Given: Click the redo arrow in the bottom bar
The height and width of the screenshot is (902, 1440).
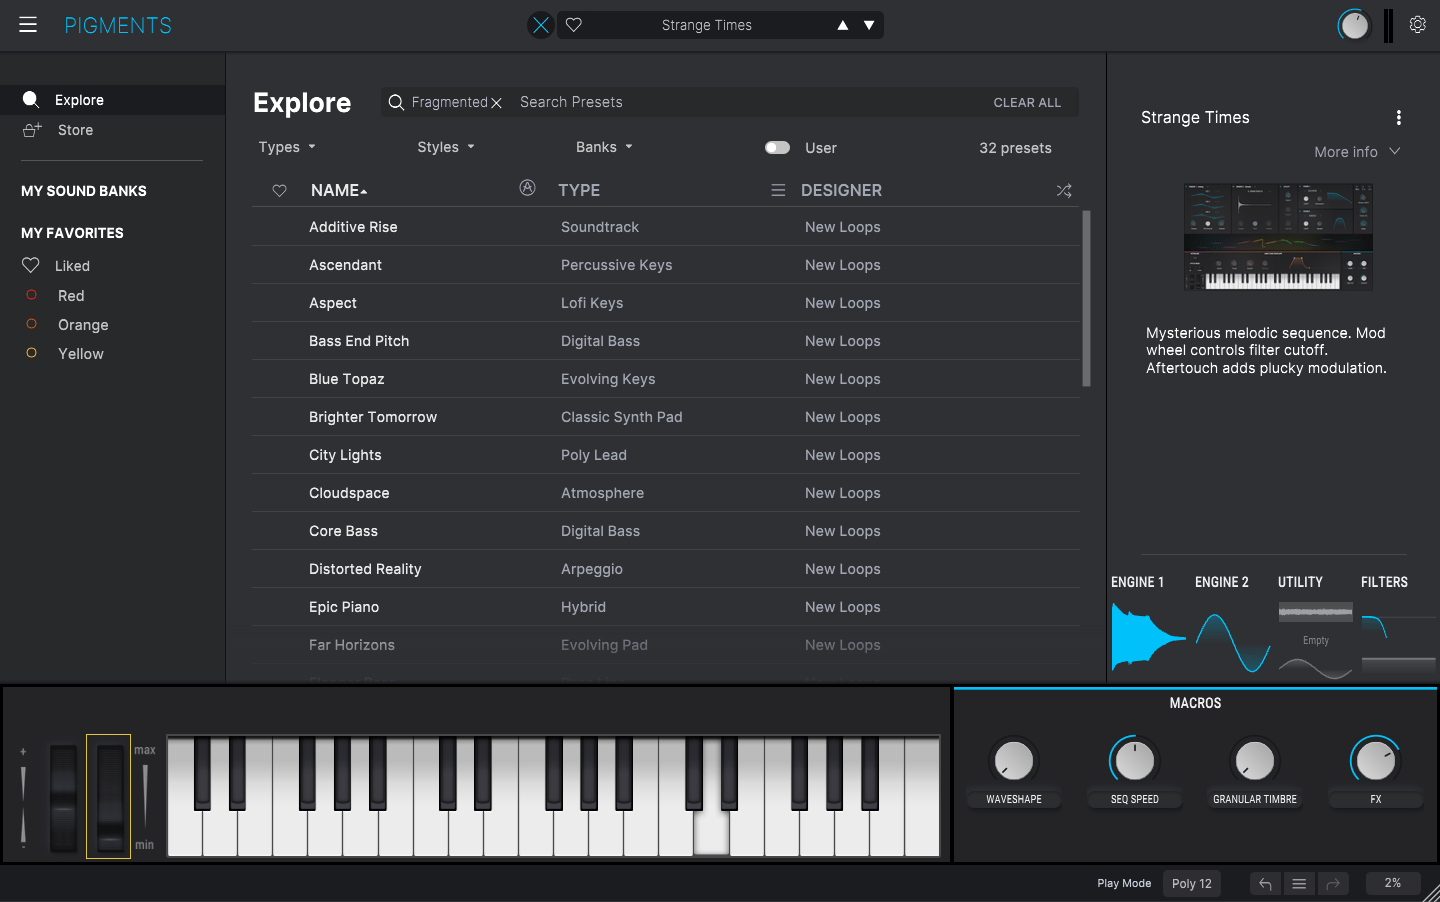Looking at the screenshot, I should (x=1333, y=884).
